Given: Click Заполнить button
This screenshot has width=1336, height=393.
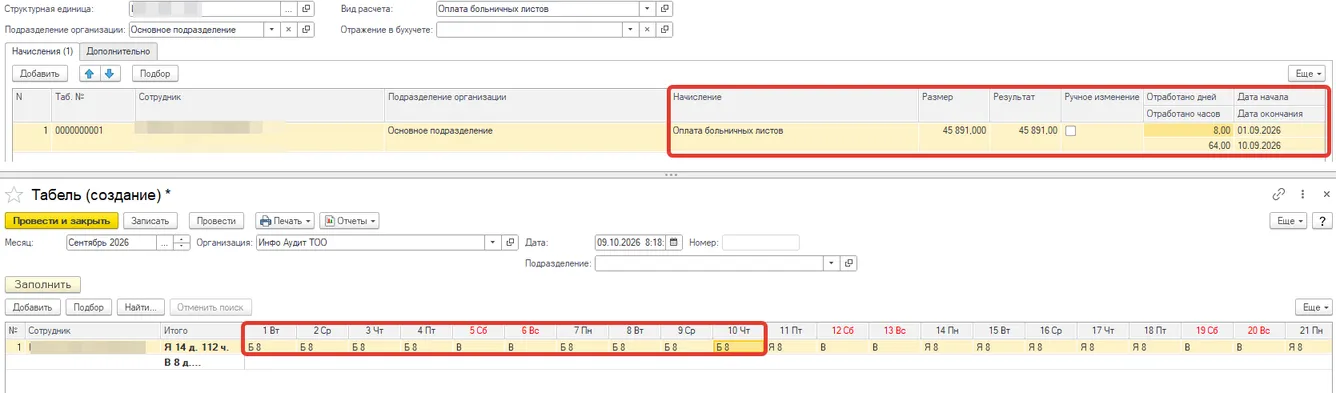Looking at the screenshot, I should click(43, 285).
